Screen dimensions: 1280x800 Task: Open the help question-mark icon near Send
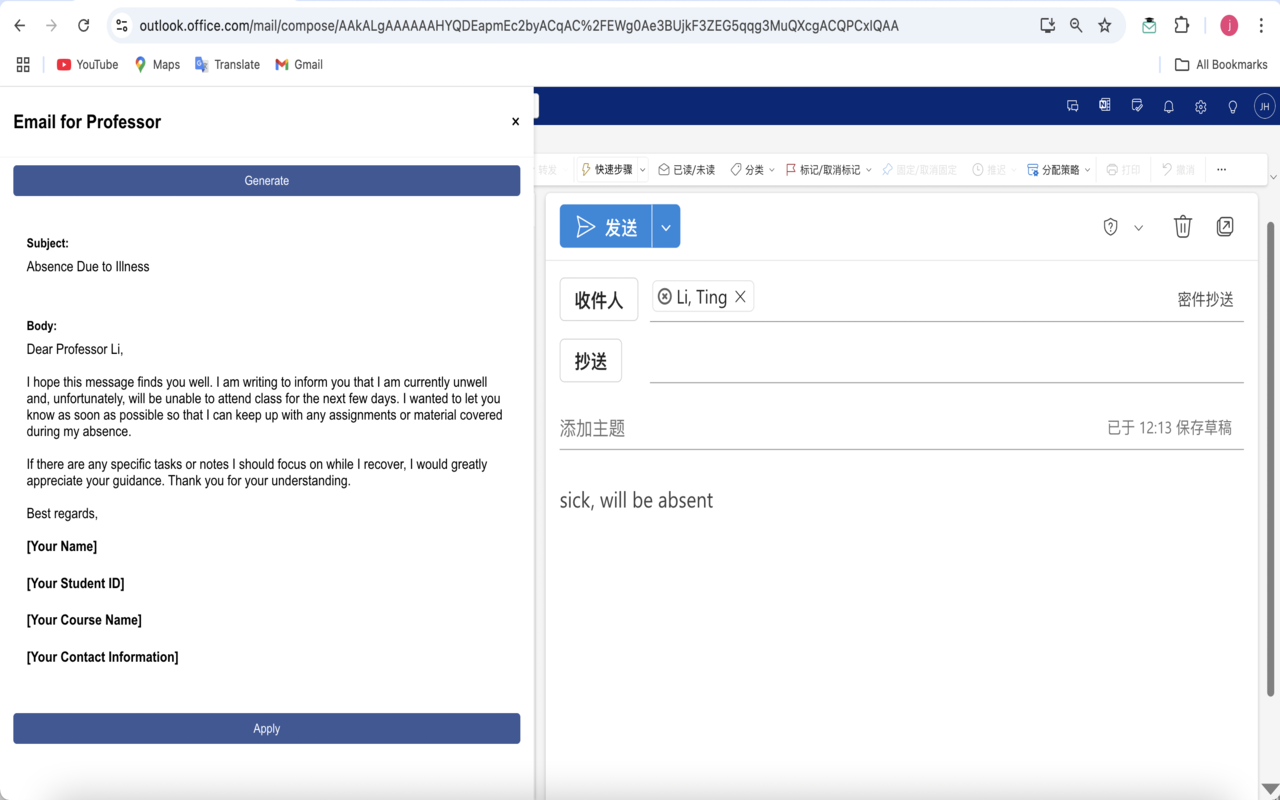point(1109,226)
